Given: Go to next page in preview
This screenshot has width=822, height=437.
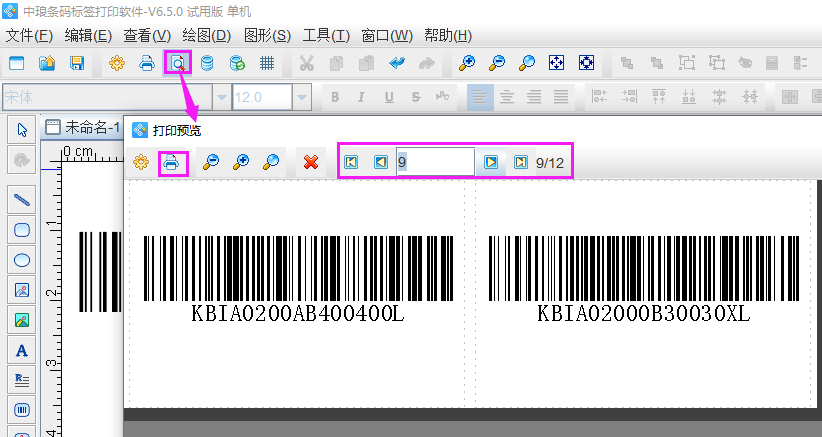Looking at the screenshot, I should pos(491,162).
